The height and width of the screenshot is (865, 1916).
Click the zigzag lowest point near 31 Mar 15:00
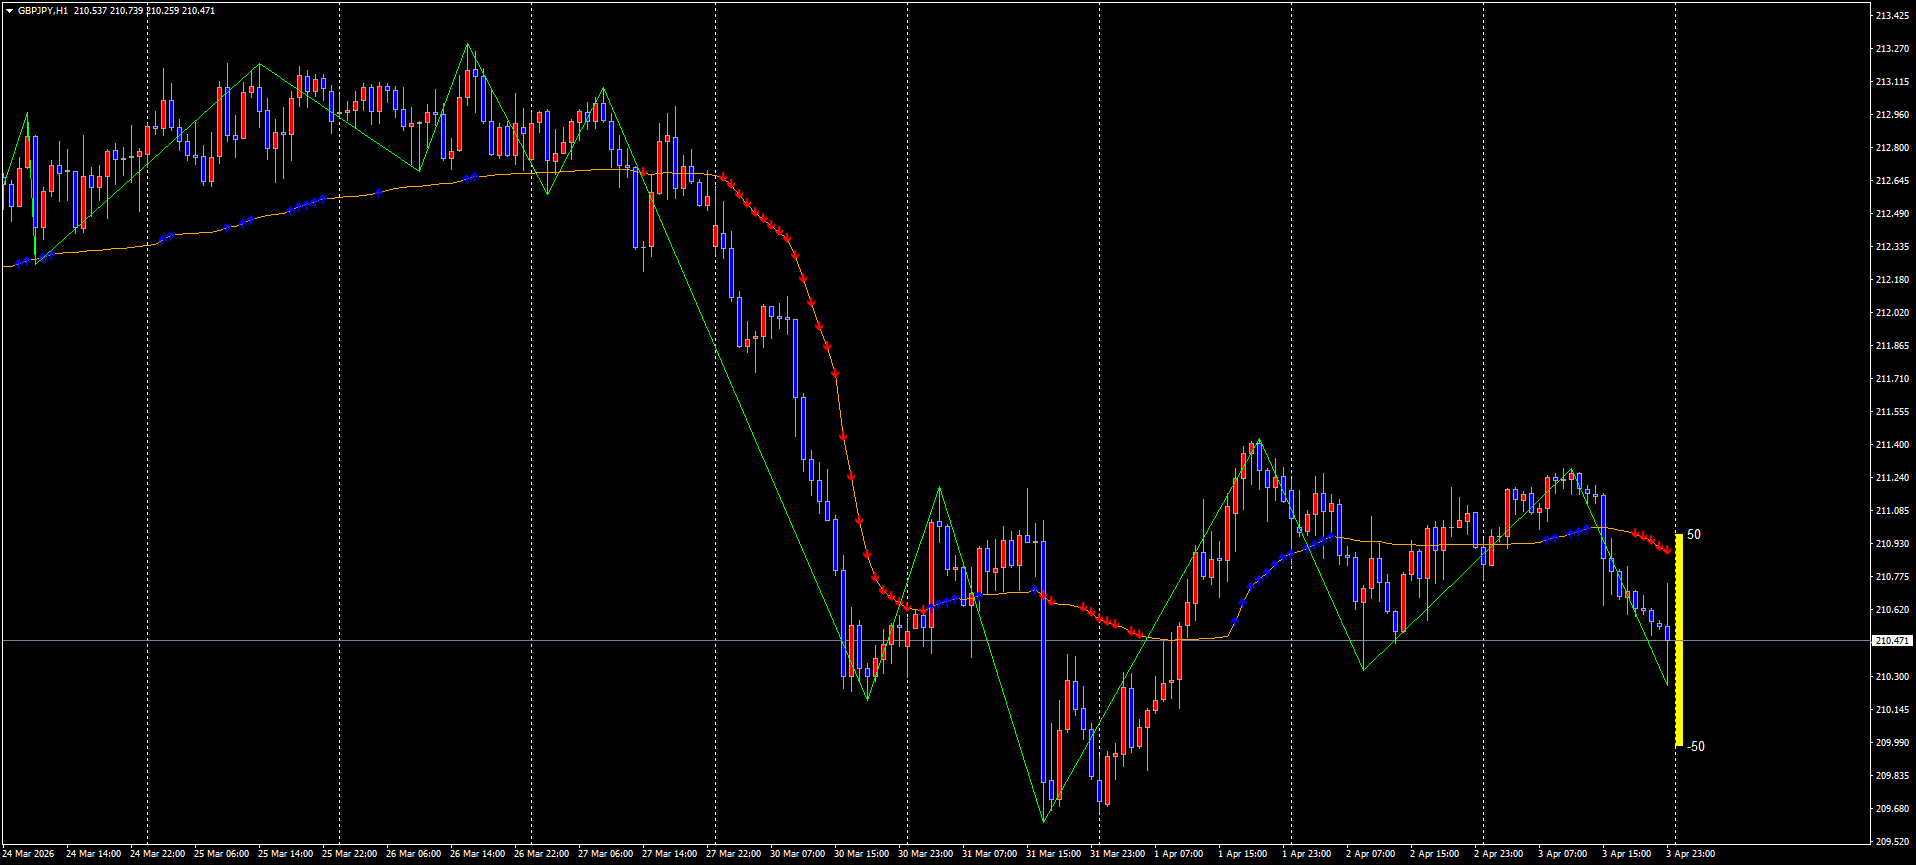coord(1044,822)
